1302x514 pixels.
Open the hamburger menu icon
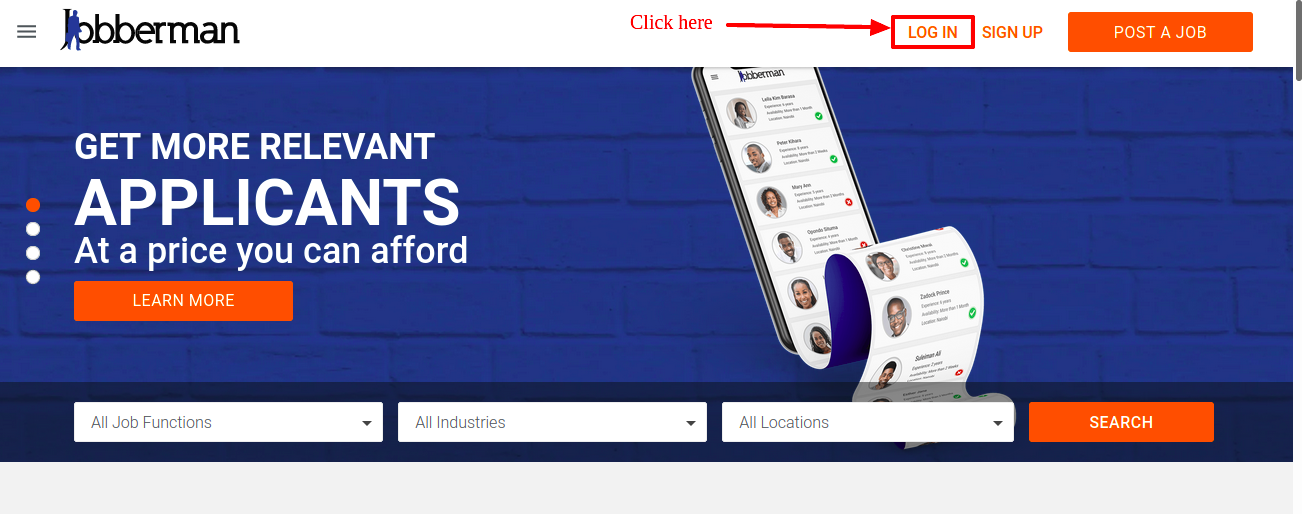pos(27,31)
